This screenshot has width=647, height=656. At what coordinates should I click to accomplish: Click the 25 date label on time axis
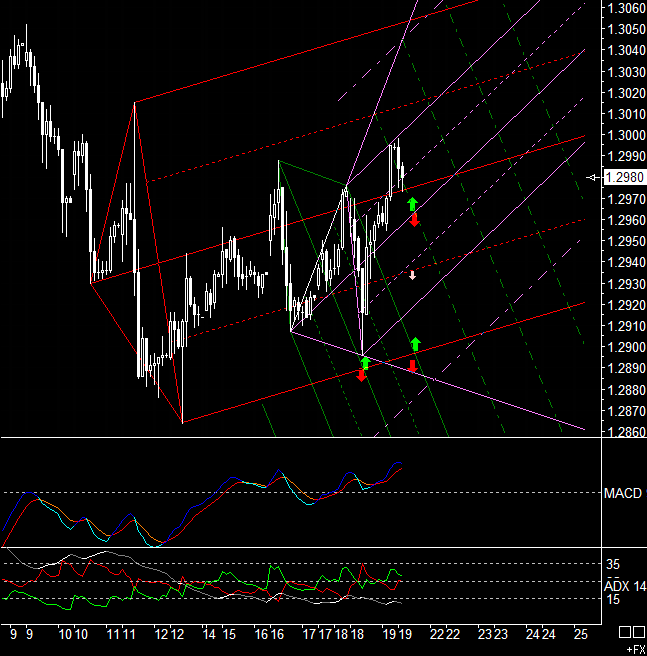tap(580, 634)
